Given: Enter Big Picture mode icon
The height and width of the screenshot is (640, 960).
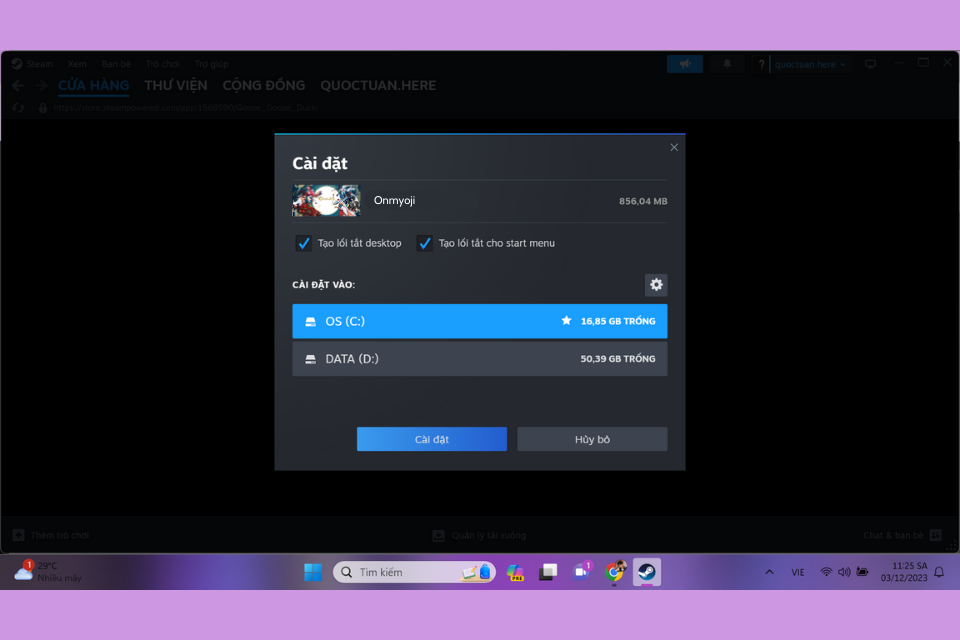Looking at the screenshot, I should [871, 64].
